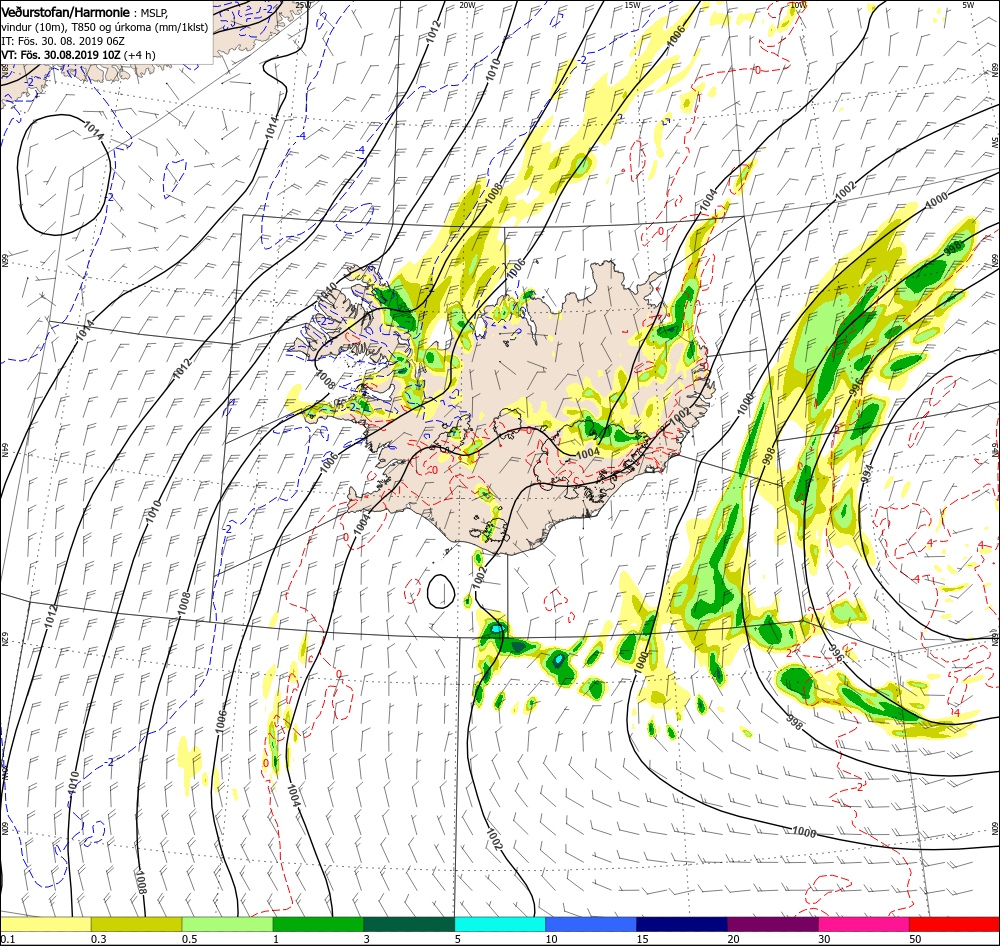Click the '994' isobar label
Screen dimensions: 1000x946
865,471
